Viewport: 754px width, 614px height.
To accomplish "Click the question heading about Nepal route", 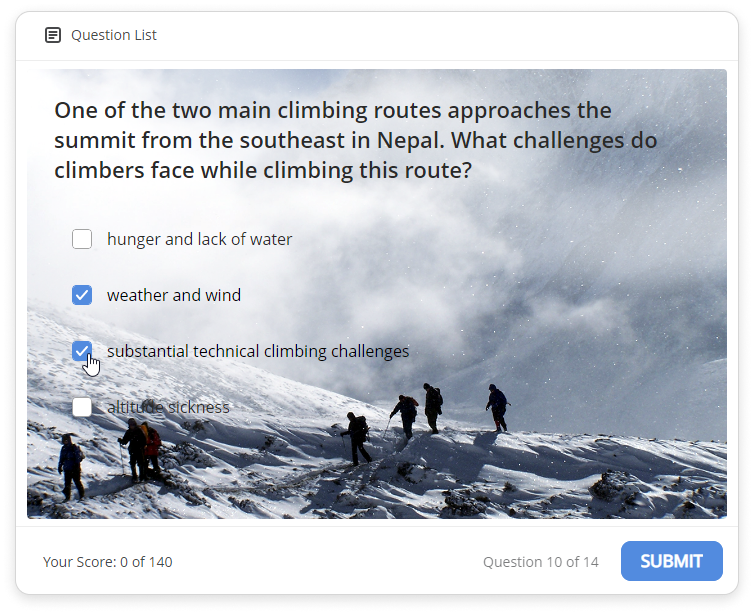I will [356, 140].
